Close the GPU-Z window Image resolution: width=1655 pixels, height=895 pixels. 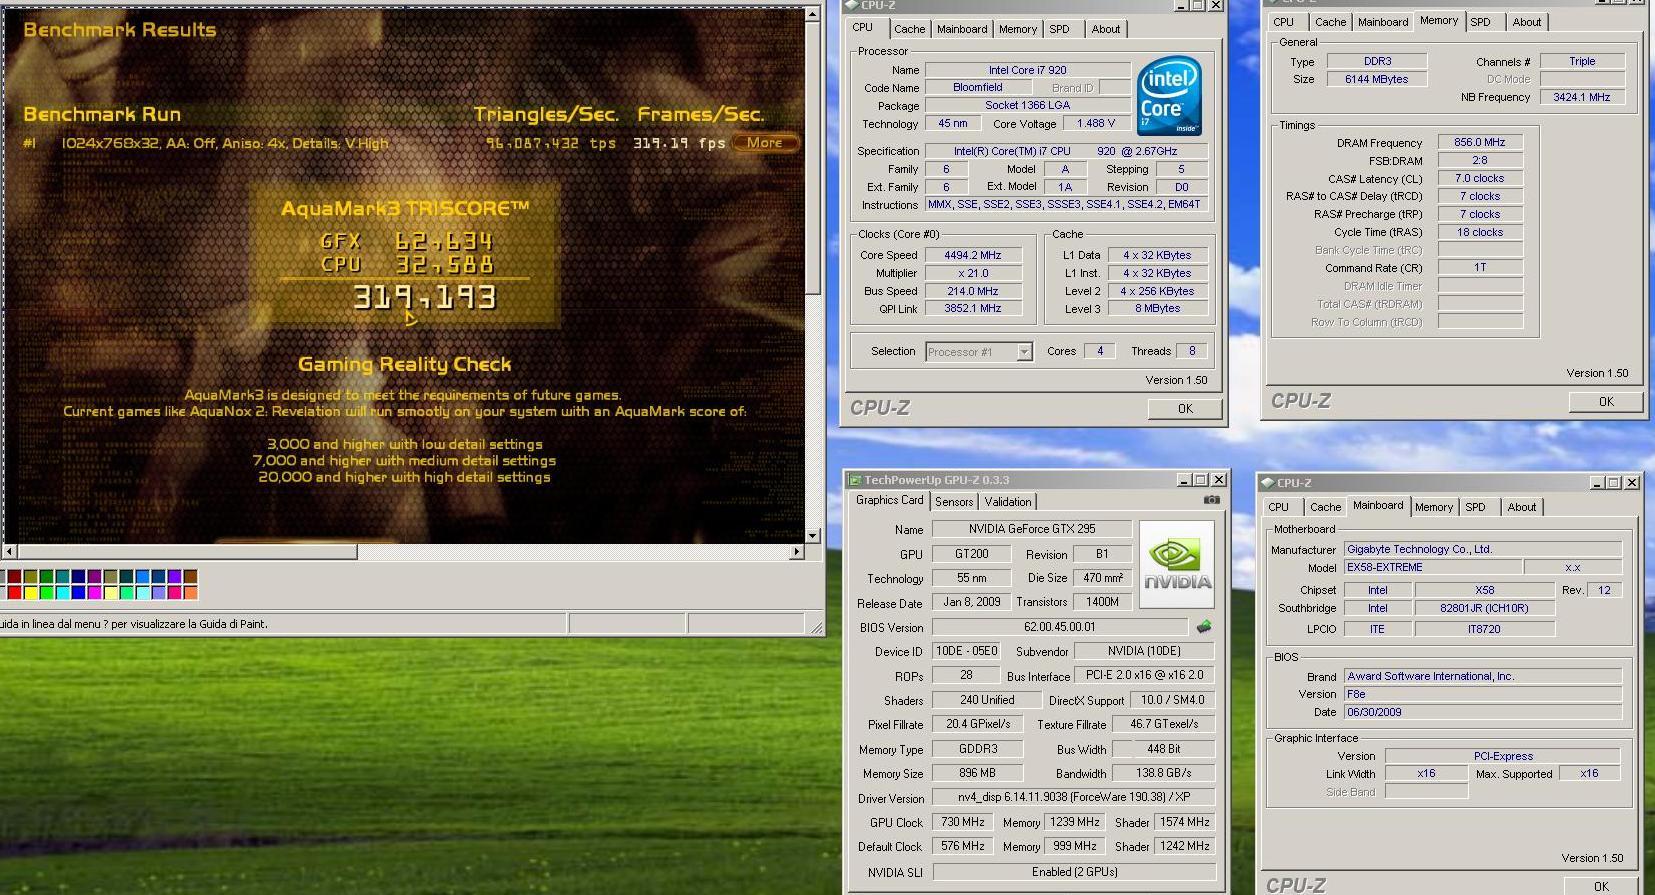(1217, 480)
